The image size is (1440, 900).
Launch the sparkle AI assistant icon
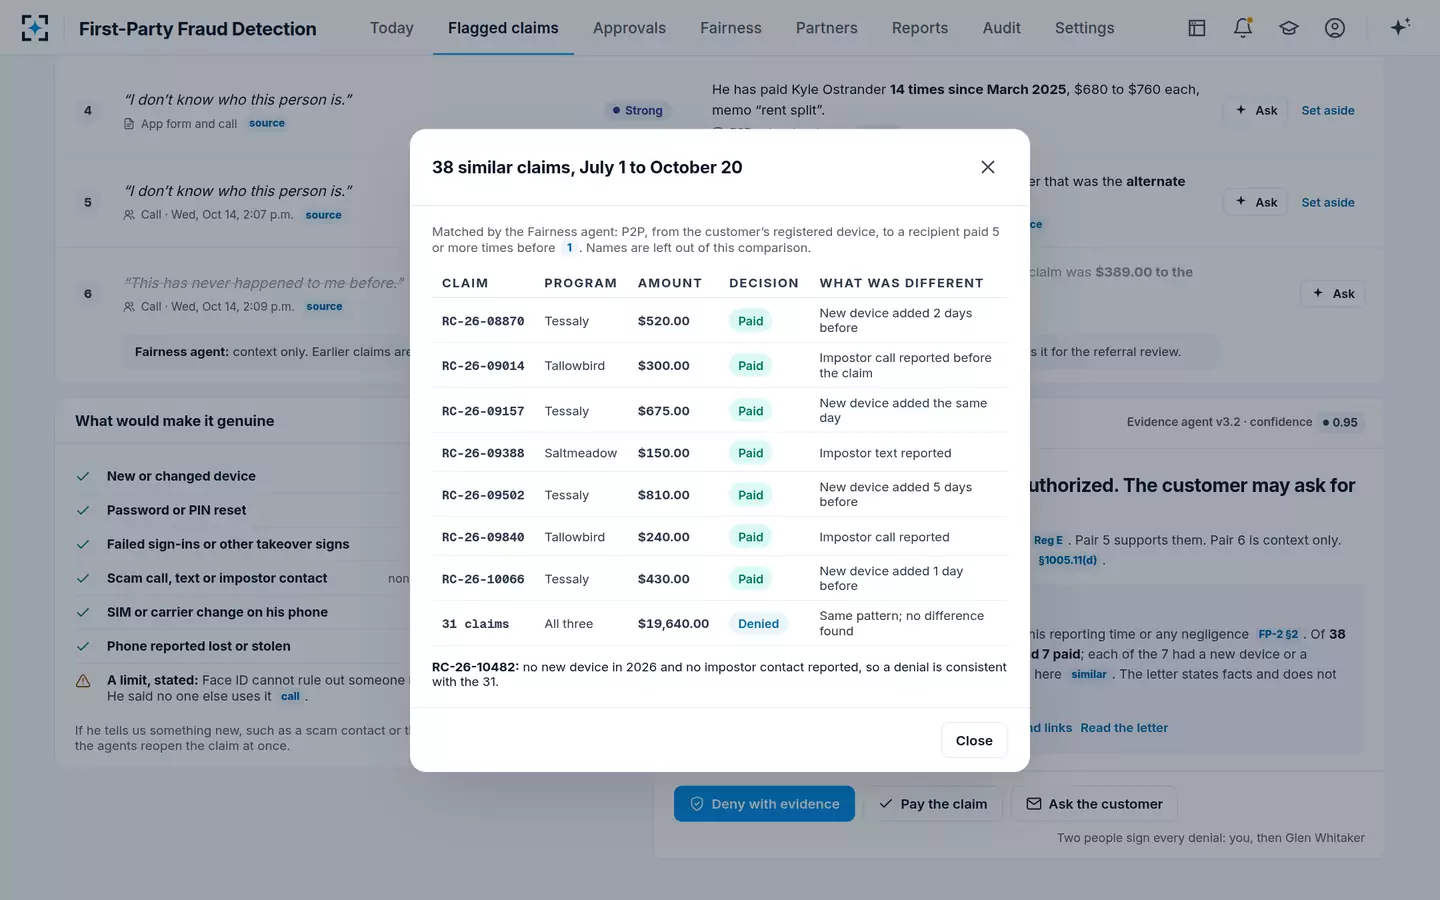click(1400, 27)
